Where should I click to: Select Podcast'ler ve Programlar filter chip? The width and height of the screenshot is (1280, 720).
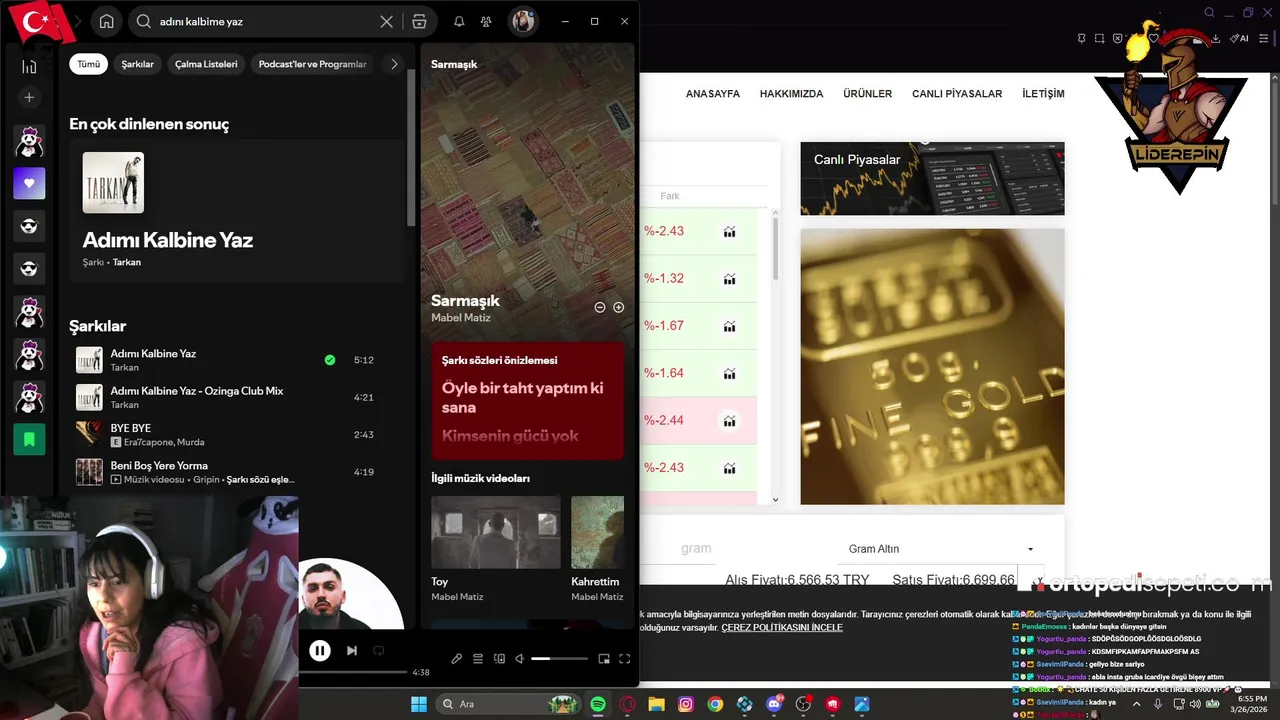[312, 64]
